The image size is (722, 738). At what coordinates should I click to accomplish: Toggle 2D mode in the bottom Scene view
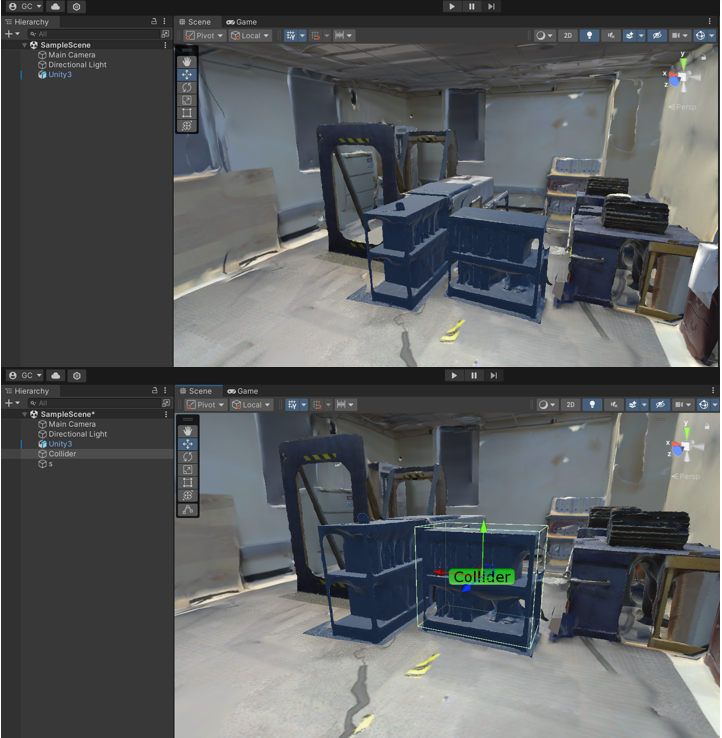tap(570, 405)
